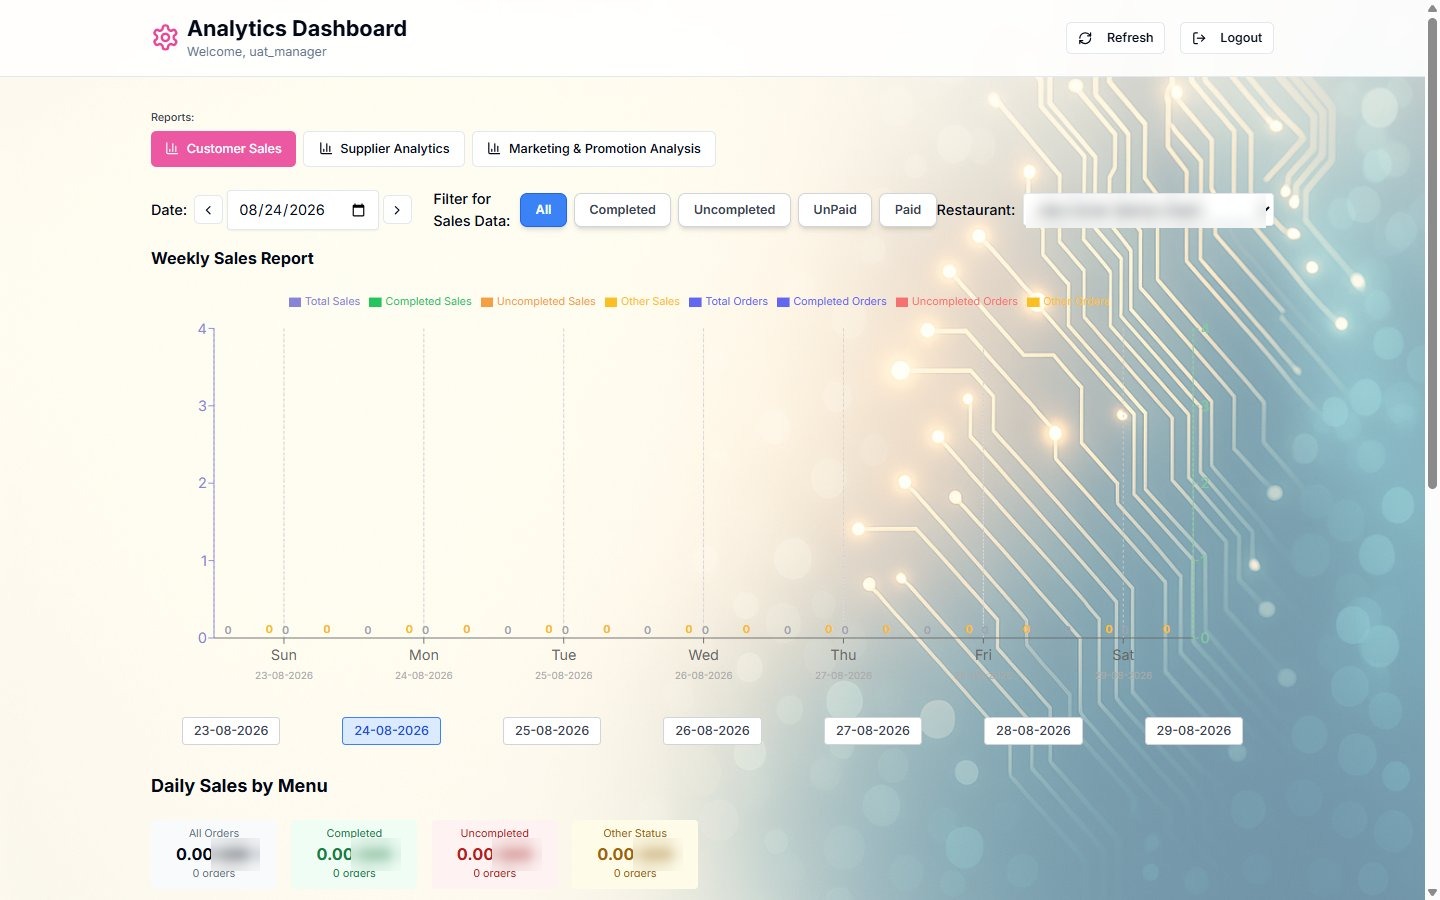
Task: Switch to the Customer Sales report
Action: 223,149
